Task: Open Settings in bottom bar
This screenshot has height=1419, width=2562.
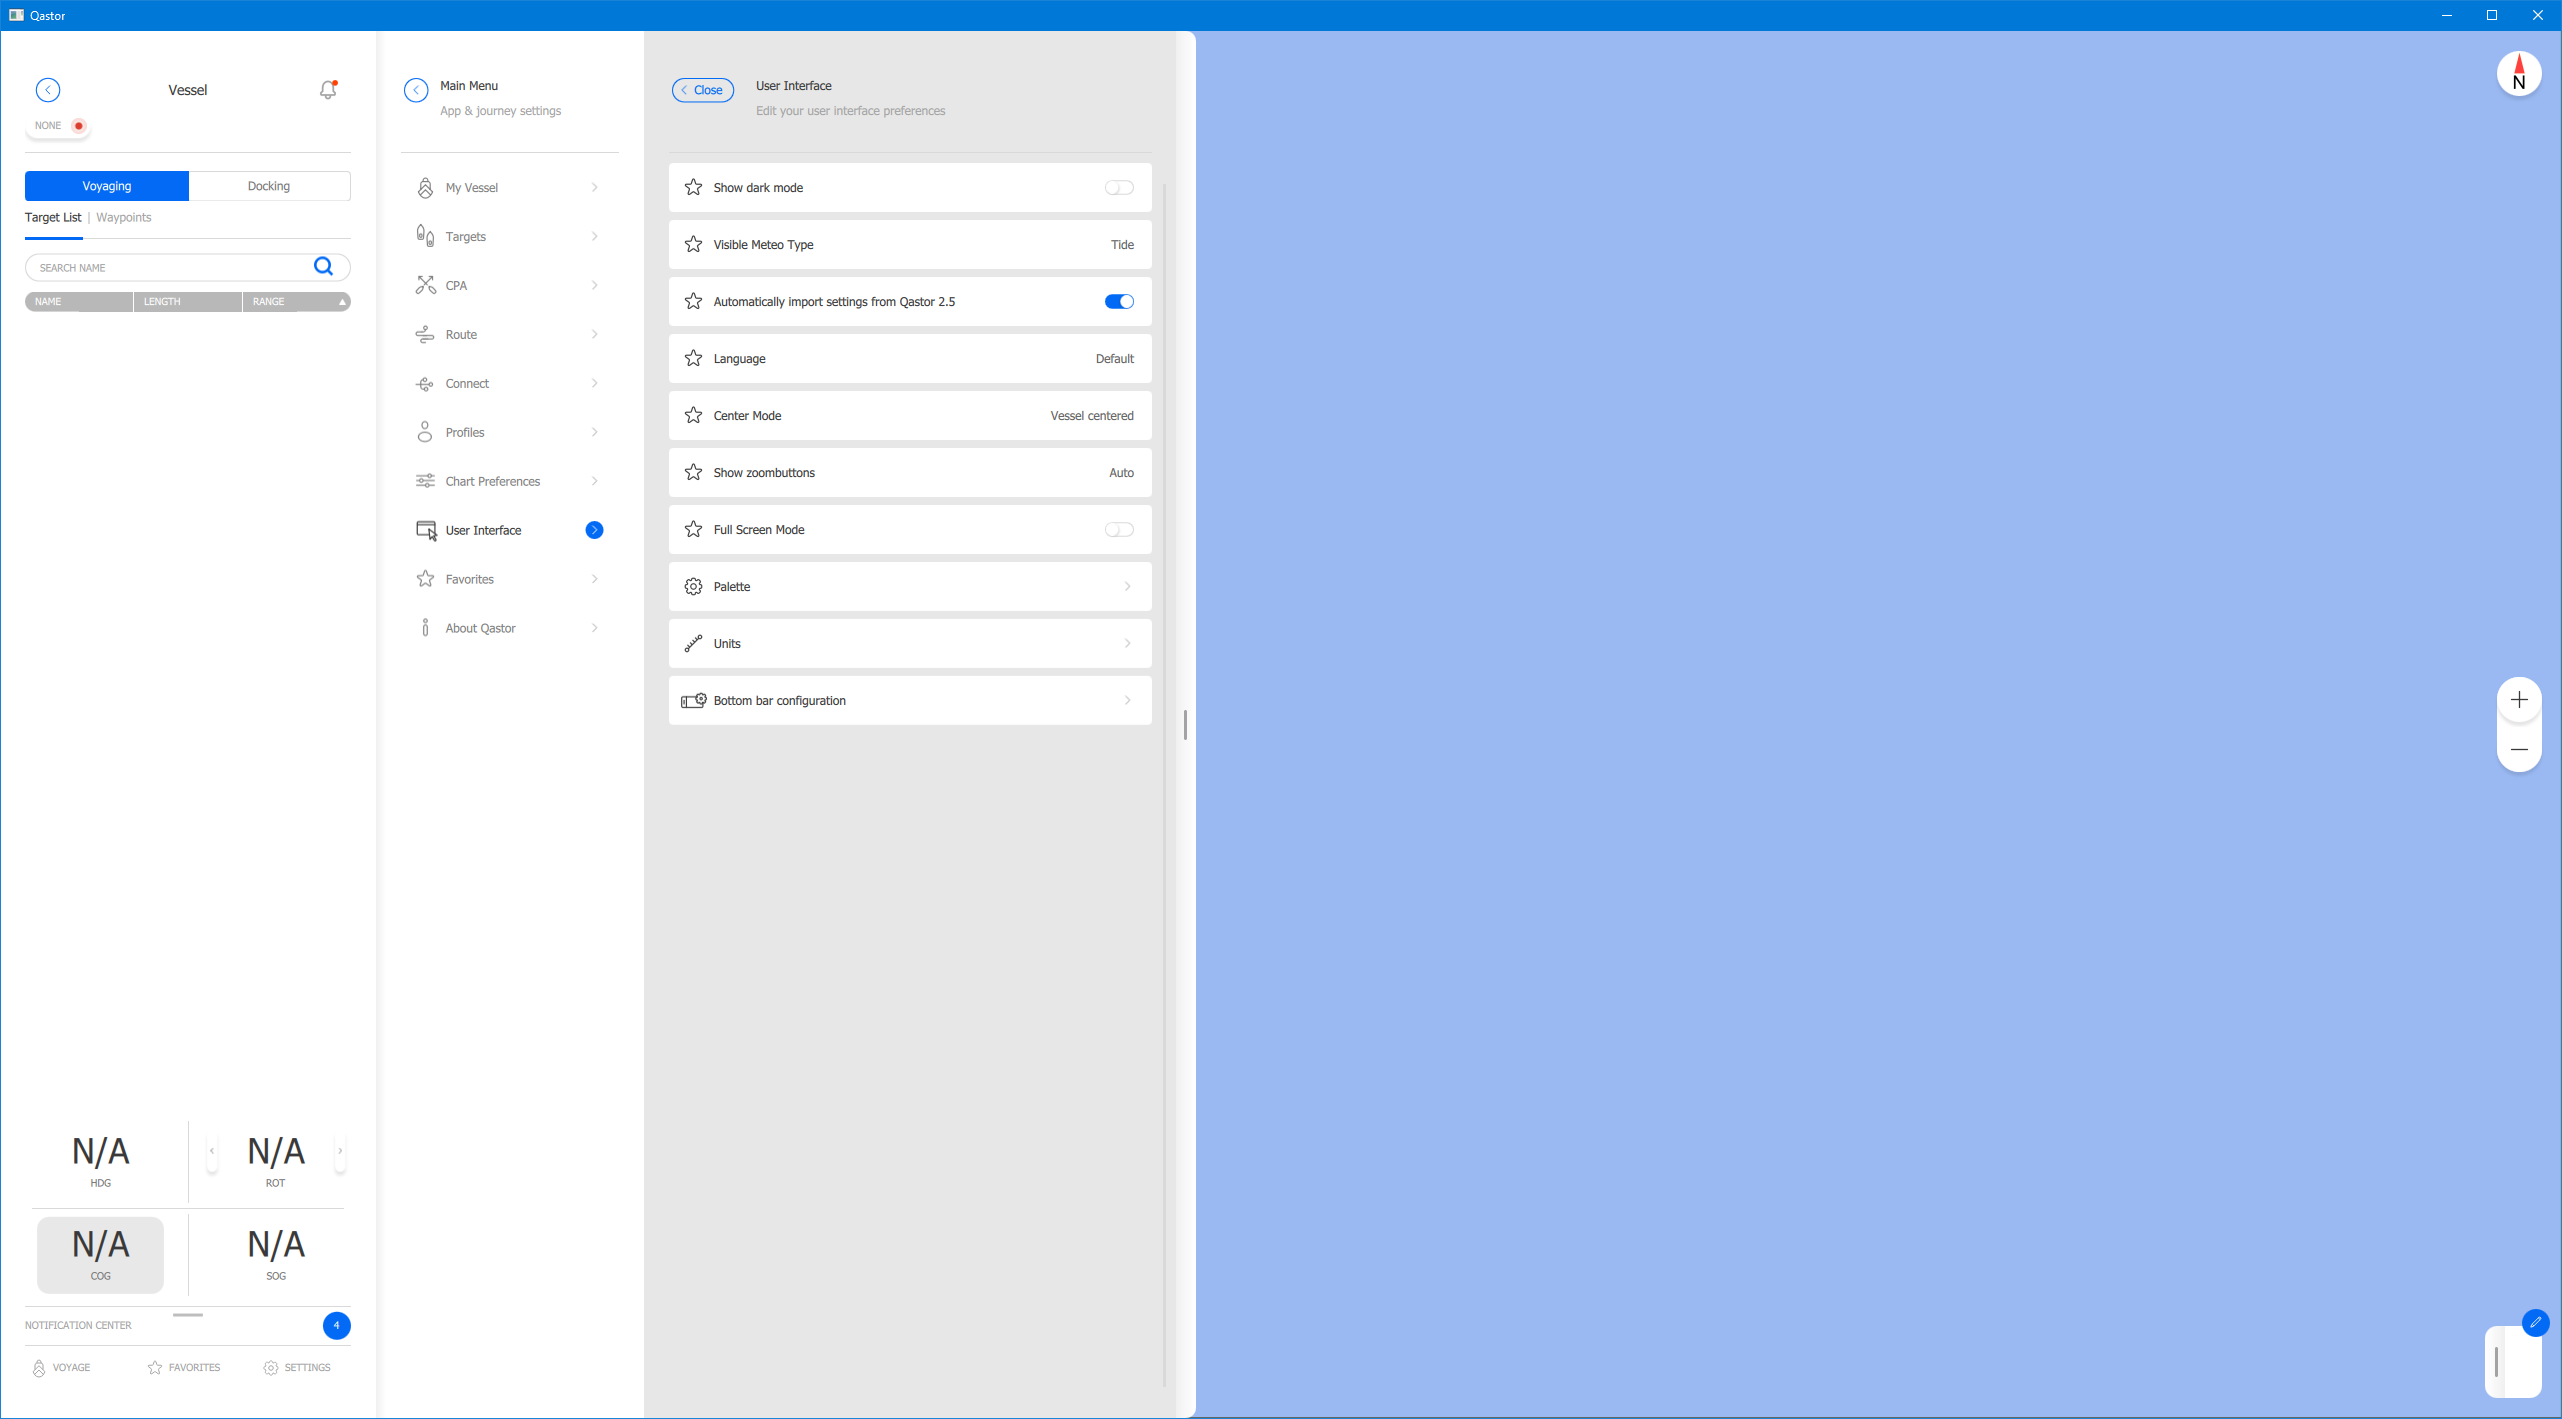Action: (297, 1367)
